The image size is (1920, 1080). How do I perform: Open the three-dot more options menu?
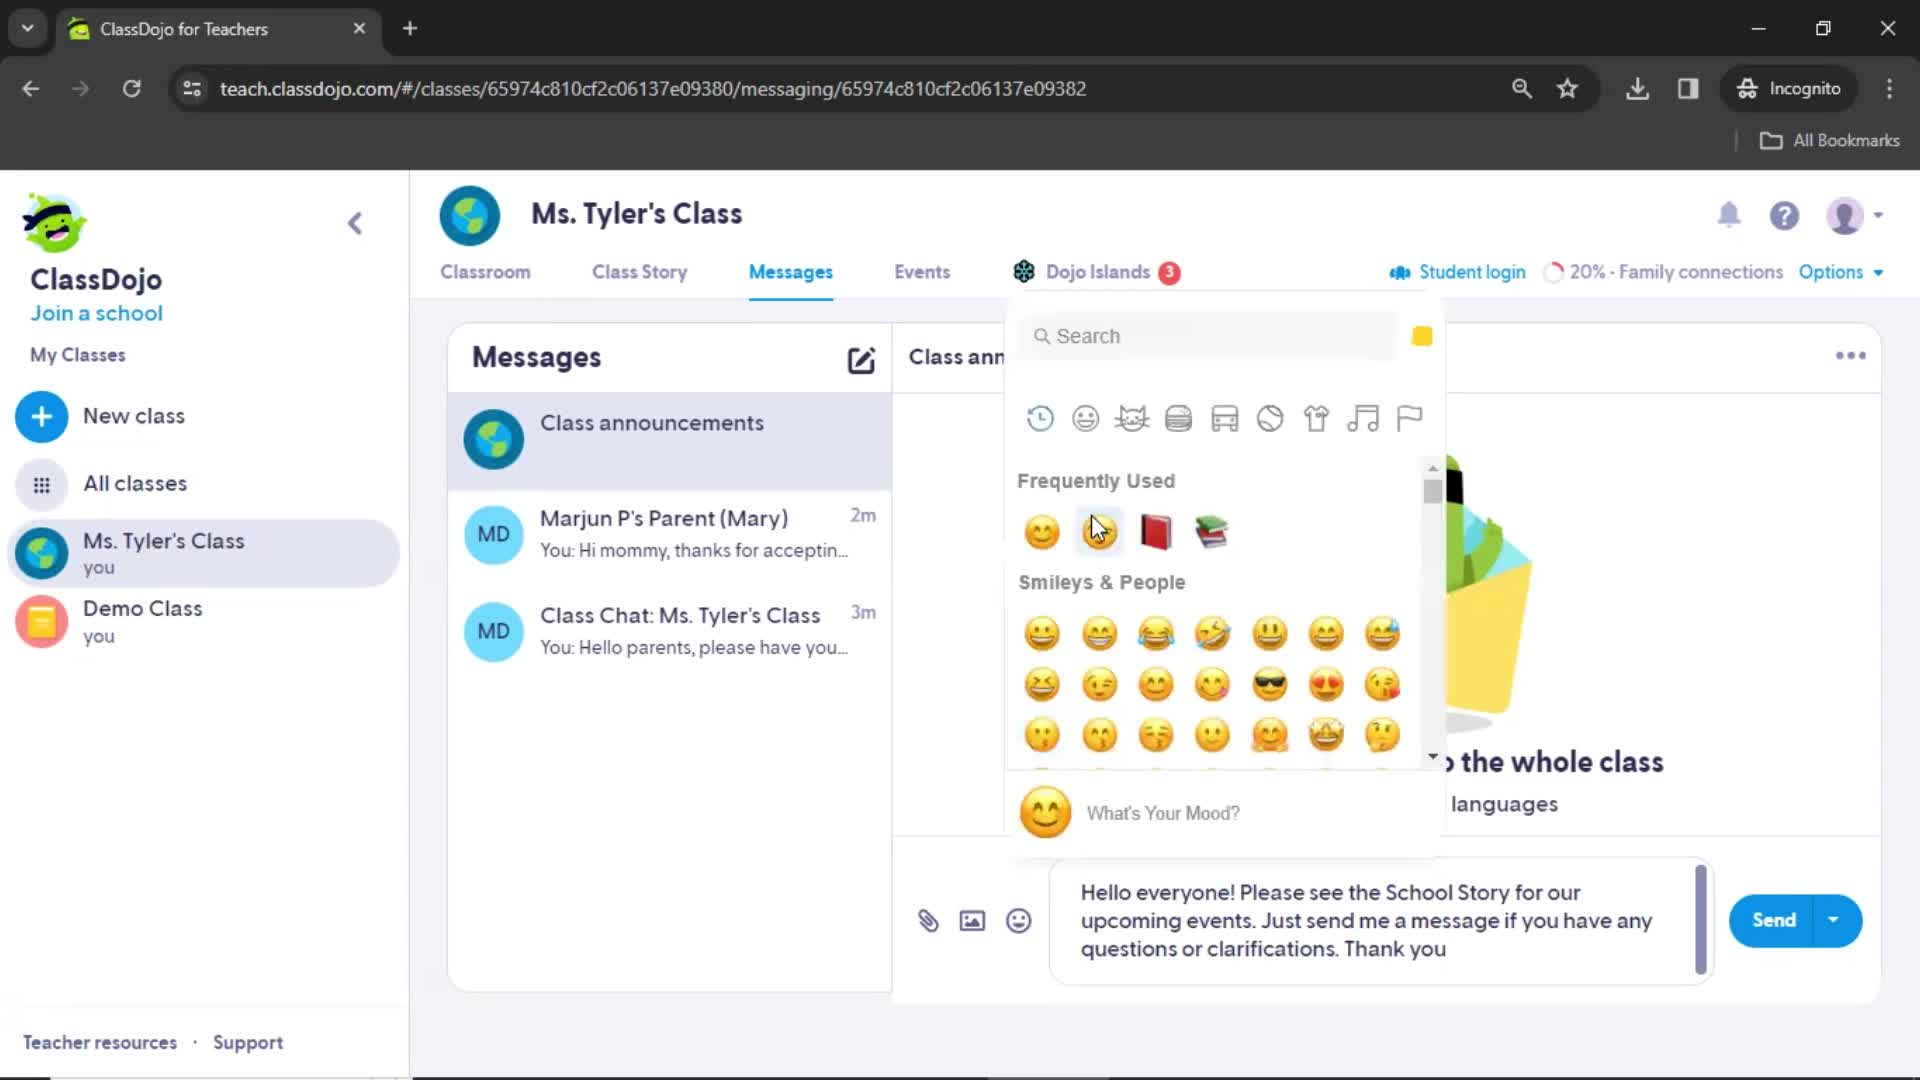coord(1850,356)
